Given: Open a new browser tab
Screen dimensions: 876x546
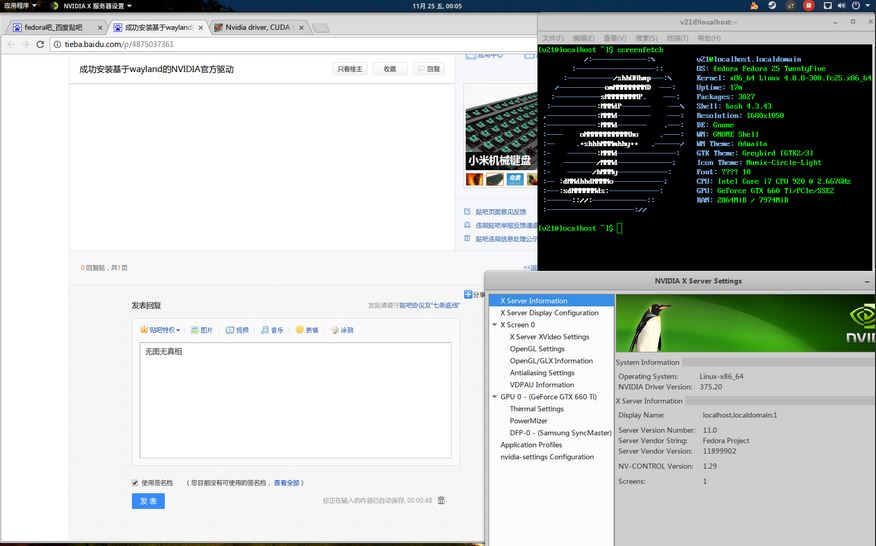Looking at the screenshot, I should point(320,28).
